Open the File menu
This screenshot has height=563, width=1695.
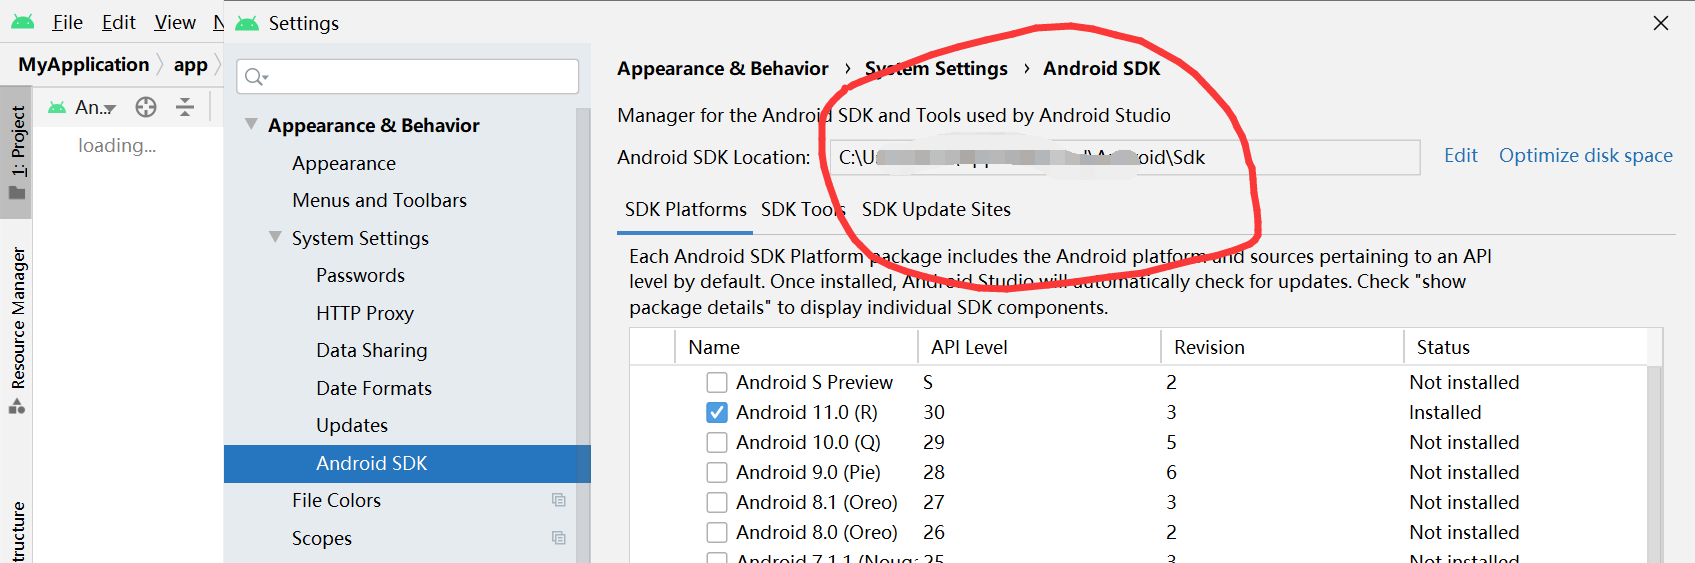pyautogui.click(x=67, y=22)
